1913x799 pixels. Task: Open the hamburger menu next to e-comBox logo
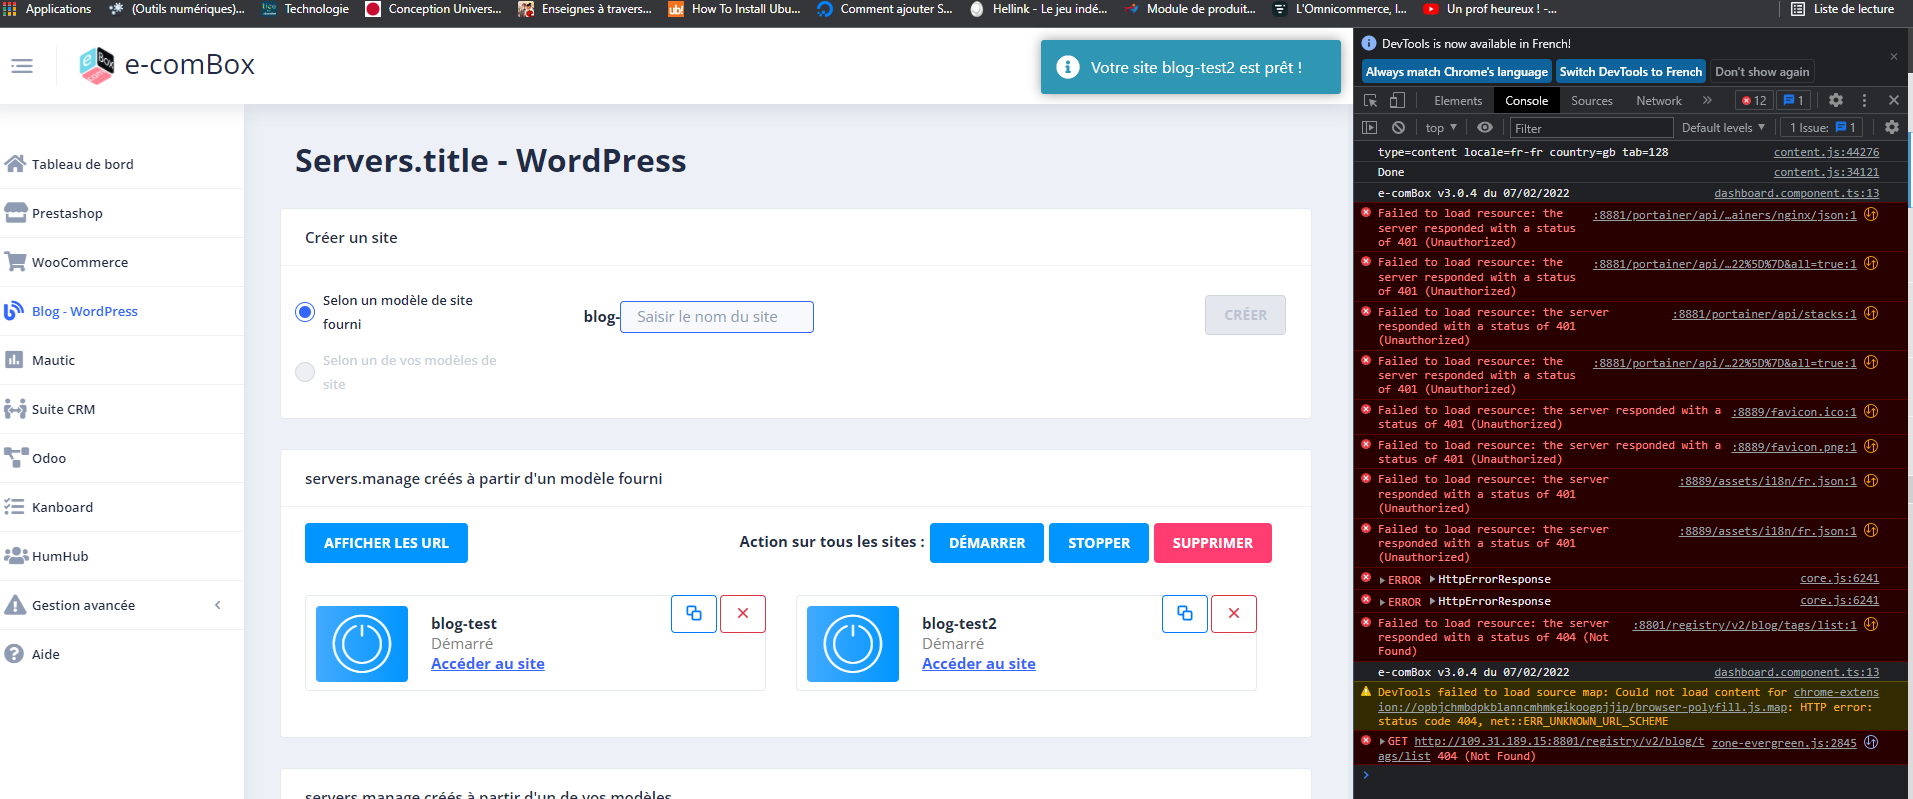(x=22, y=66)
